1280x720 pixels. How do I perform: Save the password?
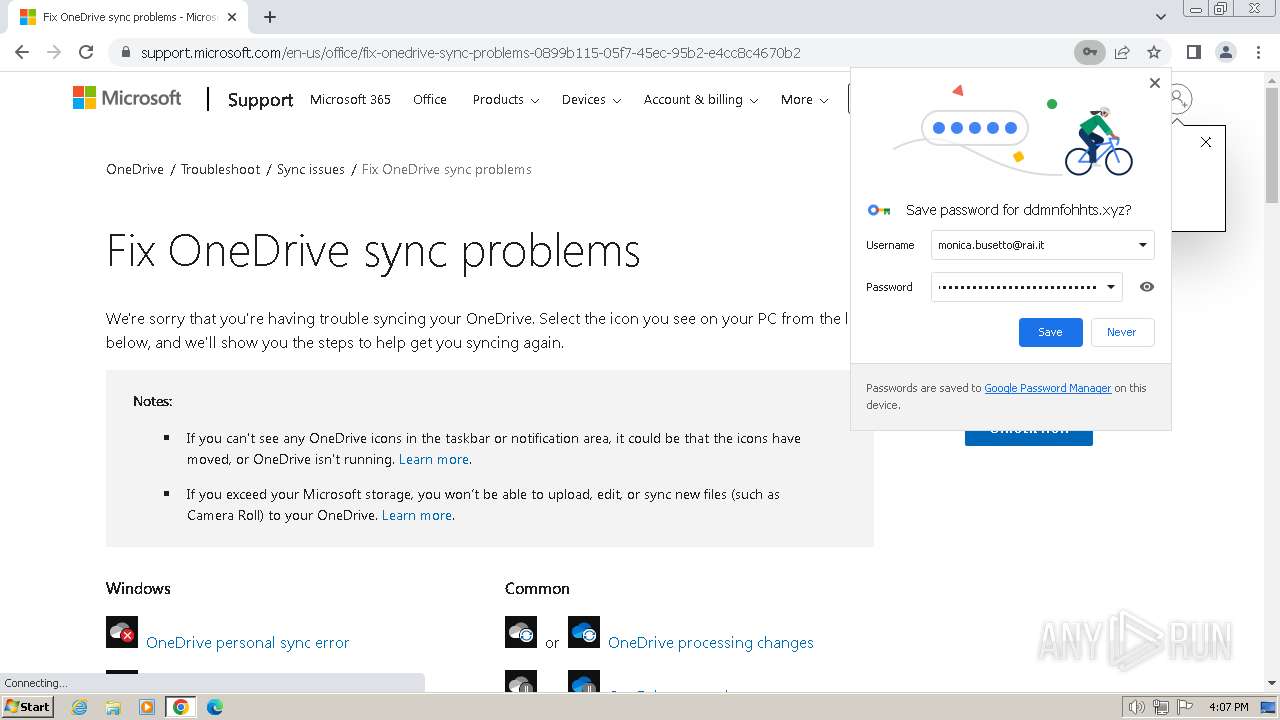pos(1050,332)
